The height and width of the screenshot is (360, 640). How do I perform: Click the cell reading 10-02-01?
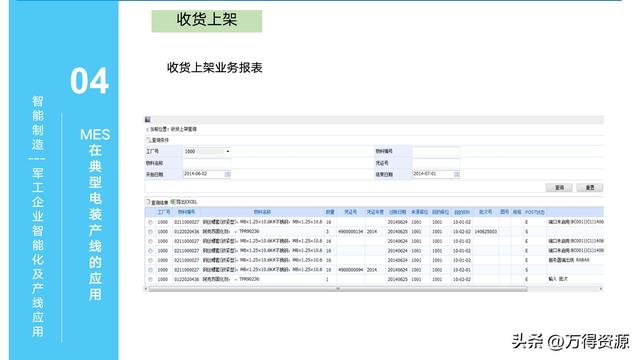pyautogui.click(x=462, y=270)
